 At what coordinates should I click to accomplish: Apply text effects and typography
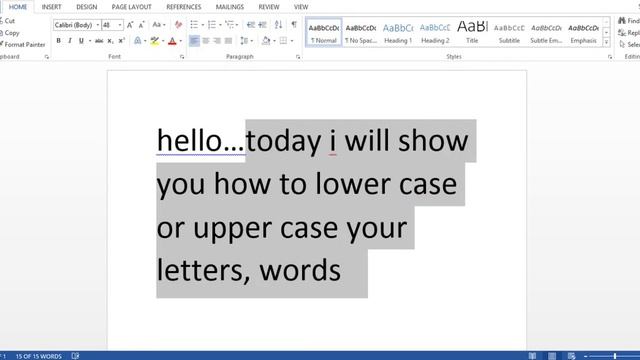[138, 41]
